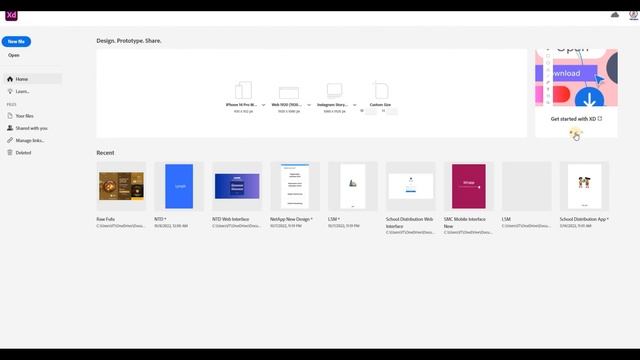The height and width of the screenshot is (360, 640).
Task: Open the School Distribution Web Interface thumbnail
Action: pyautogui.click(x=411, y=186)
